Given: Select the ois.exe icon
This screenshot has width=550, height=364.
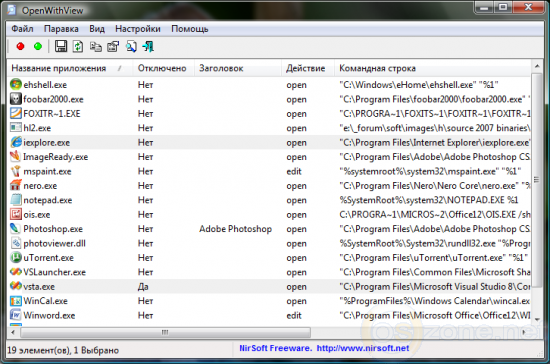Looking at the screenshot, I should click(15, 214).
